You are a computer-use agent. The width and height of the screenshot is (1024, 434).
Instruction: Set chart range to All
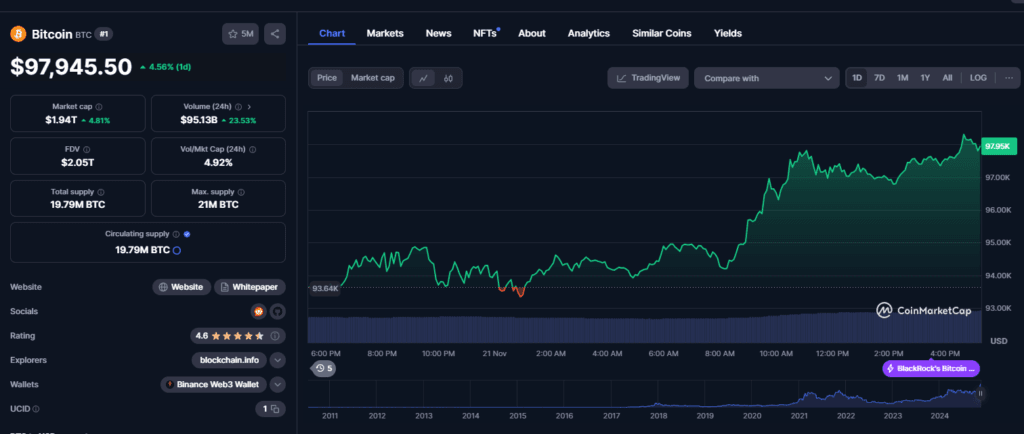948,78
